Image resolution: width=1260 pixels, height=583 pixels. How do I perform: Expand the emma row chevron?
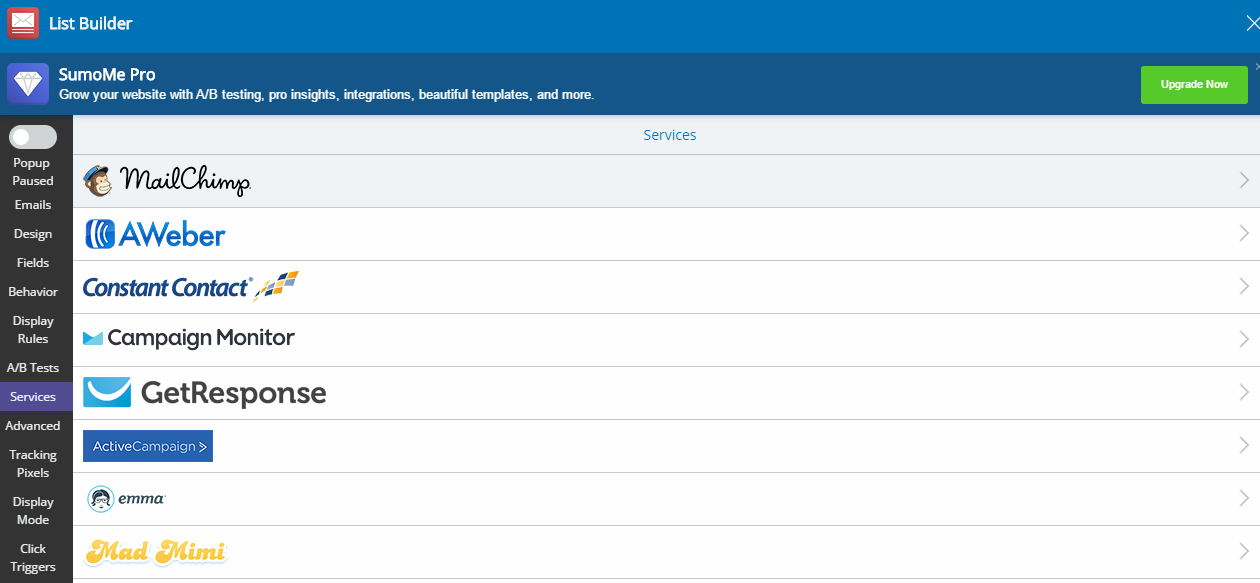(x=1244, y=499)
